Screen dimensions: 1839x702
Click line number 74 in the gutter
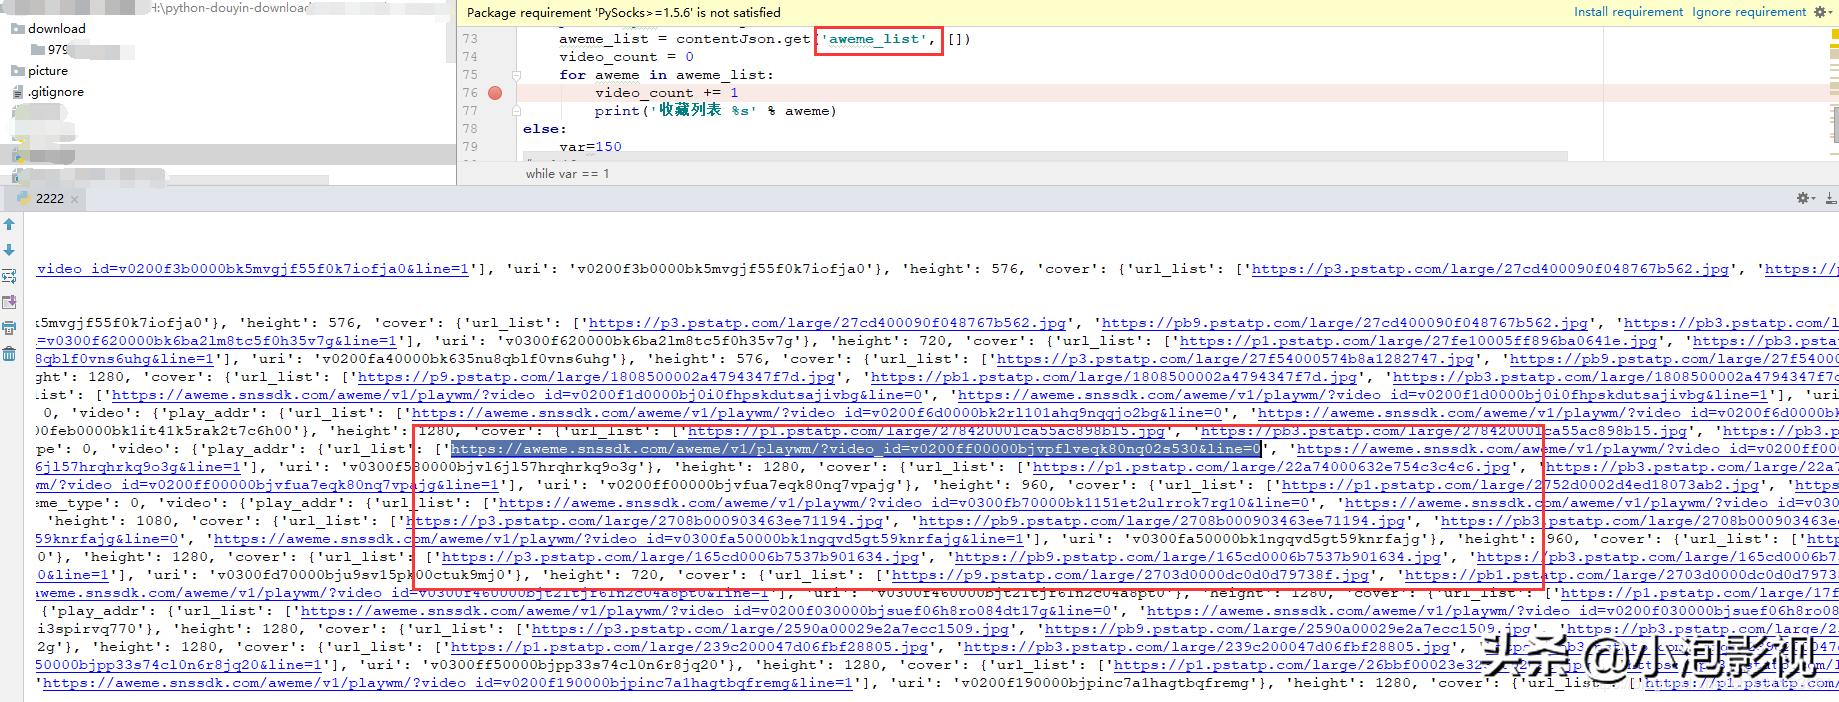click(470, 57)
